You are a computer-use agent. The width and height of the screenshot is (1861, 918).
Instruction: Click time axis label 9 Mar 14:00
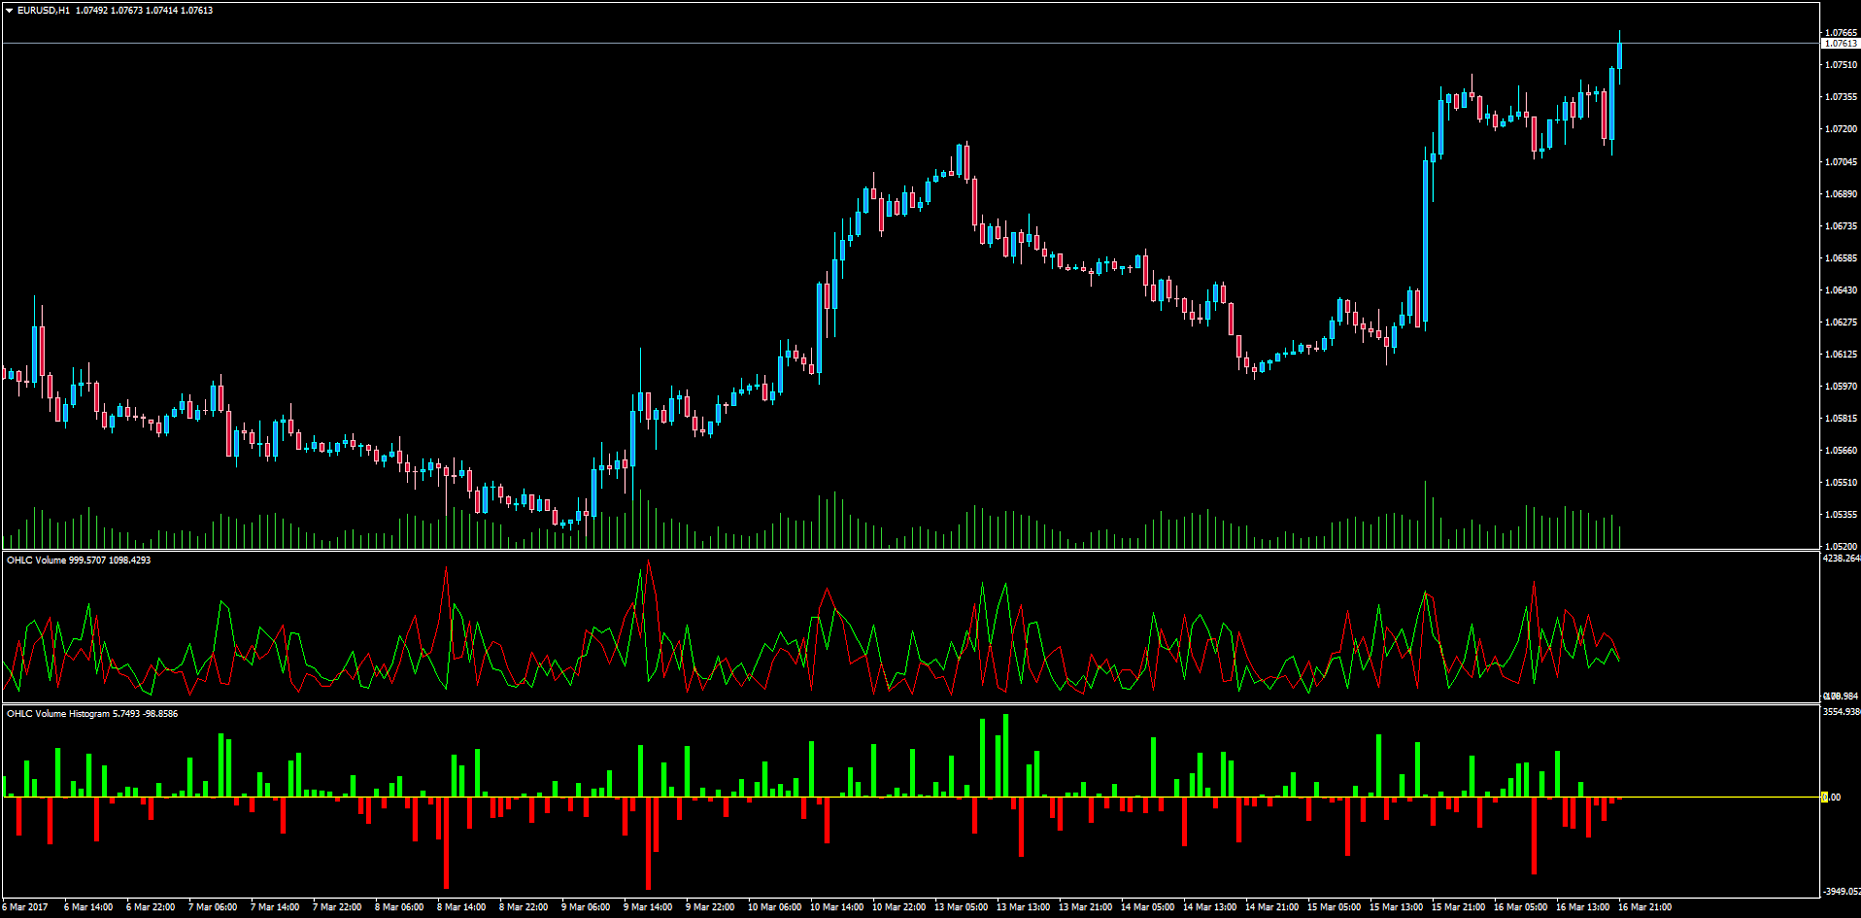click(648, 907)
